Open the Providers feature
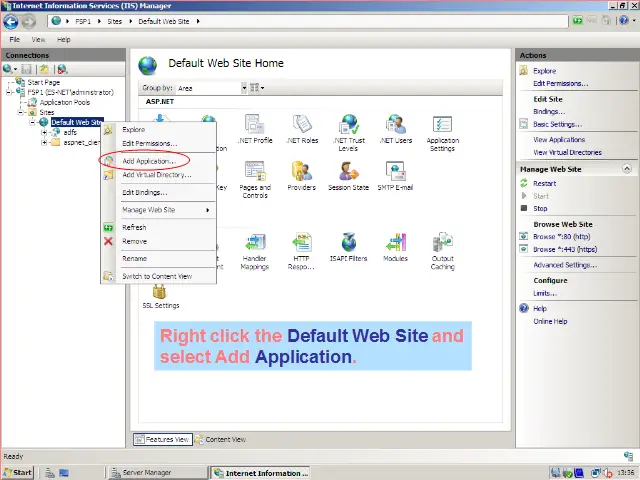 (x=302, y=176)
